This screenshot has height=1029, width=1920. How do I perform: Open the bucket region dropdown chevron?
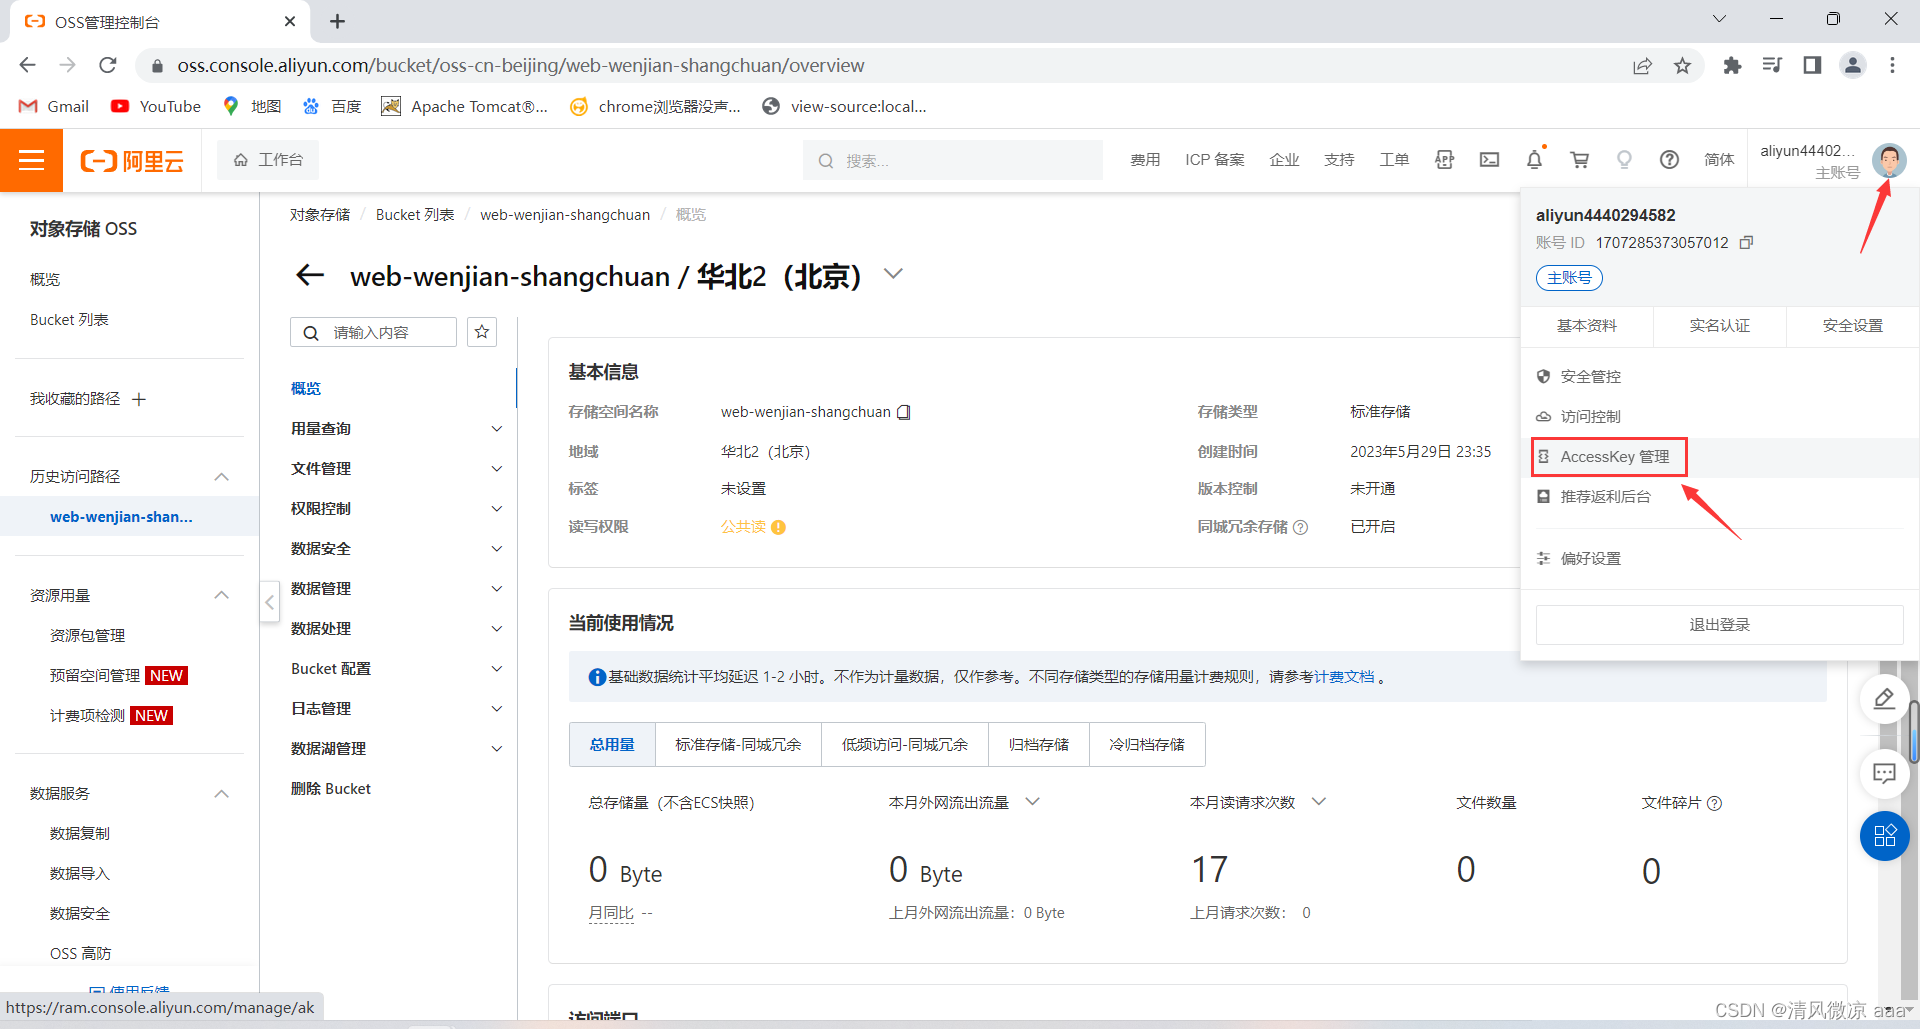coord(893,274)
